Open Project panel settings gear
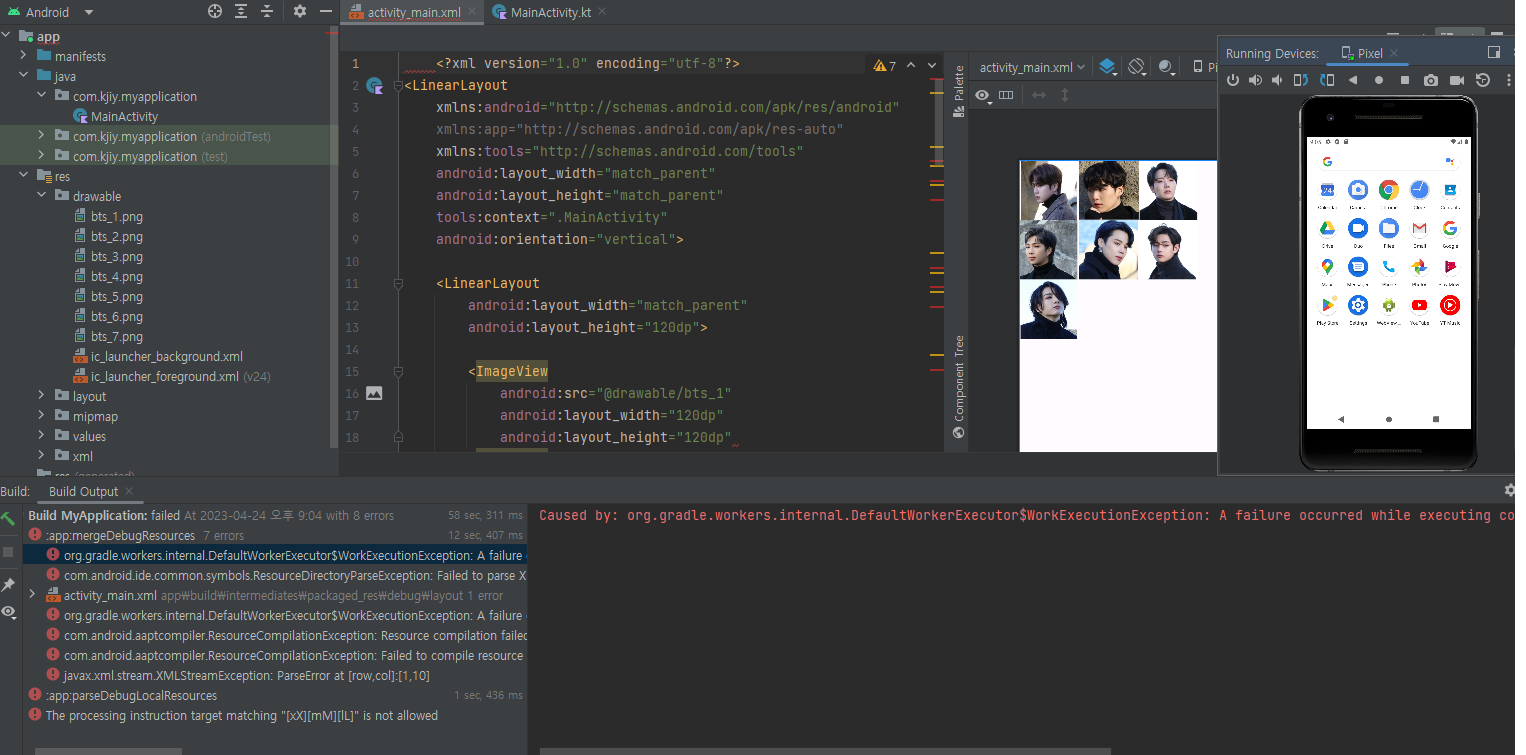Screen dimensions: 1526x755 300,12
